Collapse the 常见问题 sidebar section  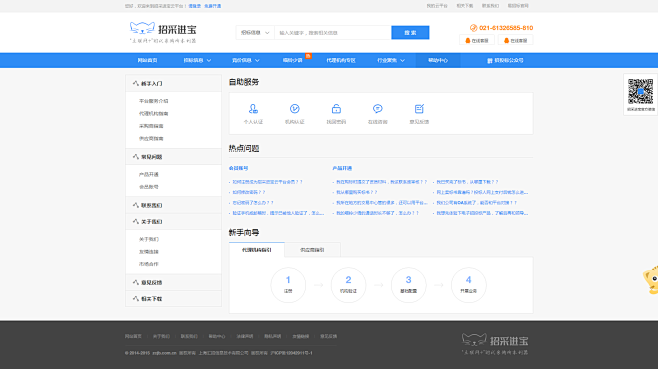click(173, 157)
